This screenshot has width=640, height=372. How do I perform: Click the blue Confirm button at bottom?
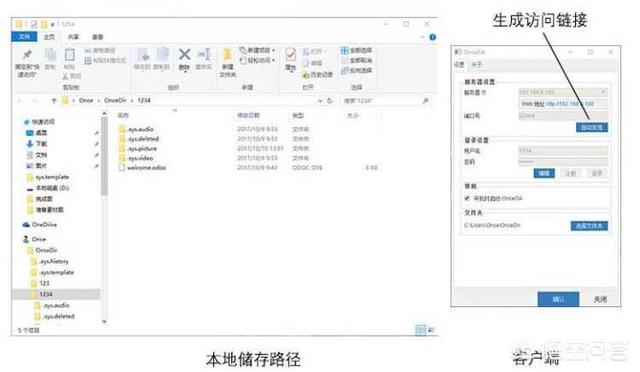(x=558, y=299)
